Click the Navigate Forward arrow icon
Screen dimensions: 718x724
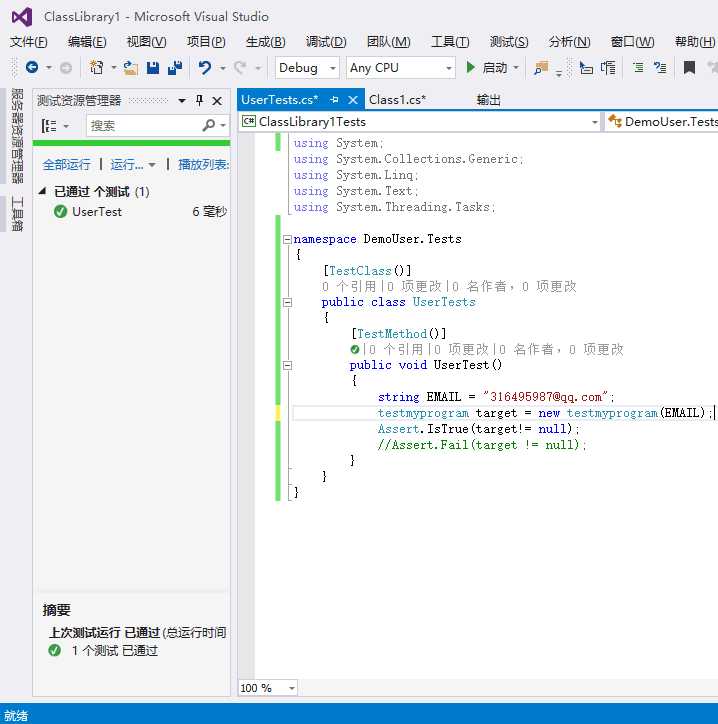pyautogui.click(x=66, y=68)
